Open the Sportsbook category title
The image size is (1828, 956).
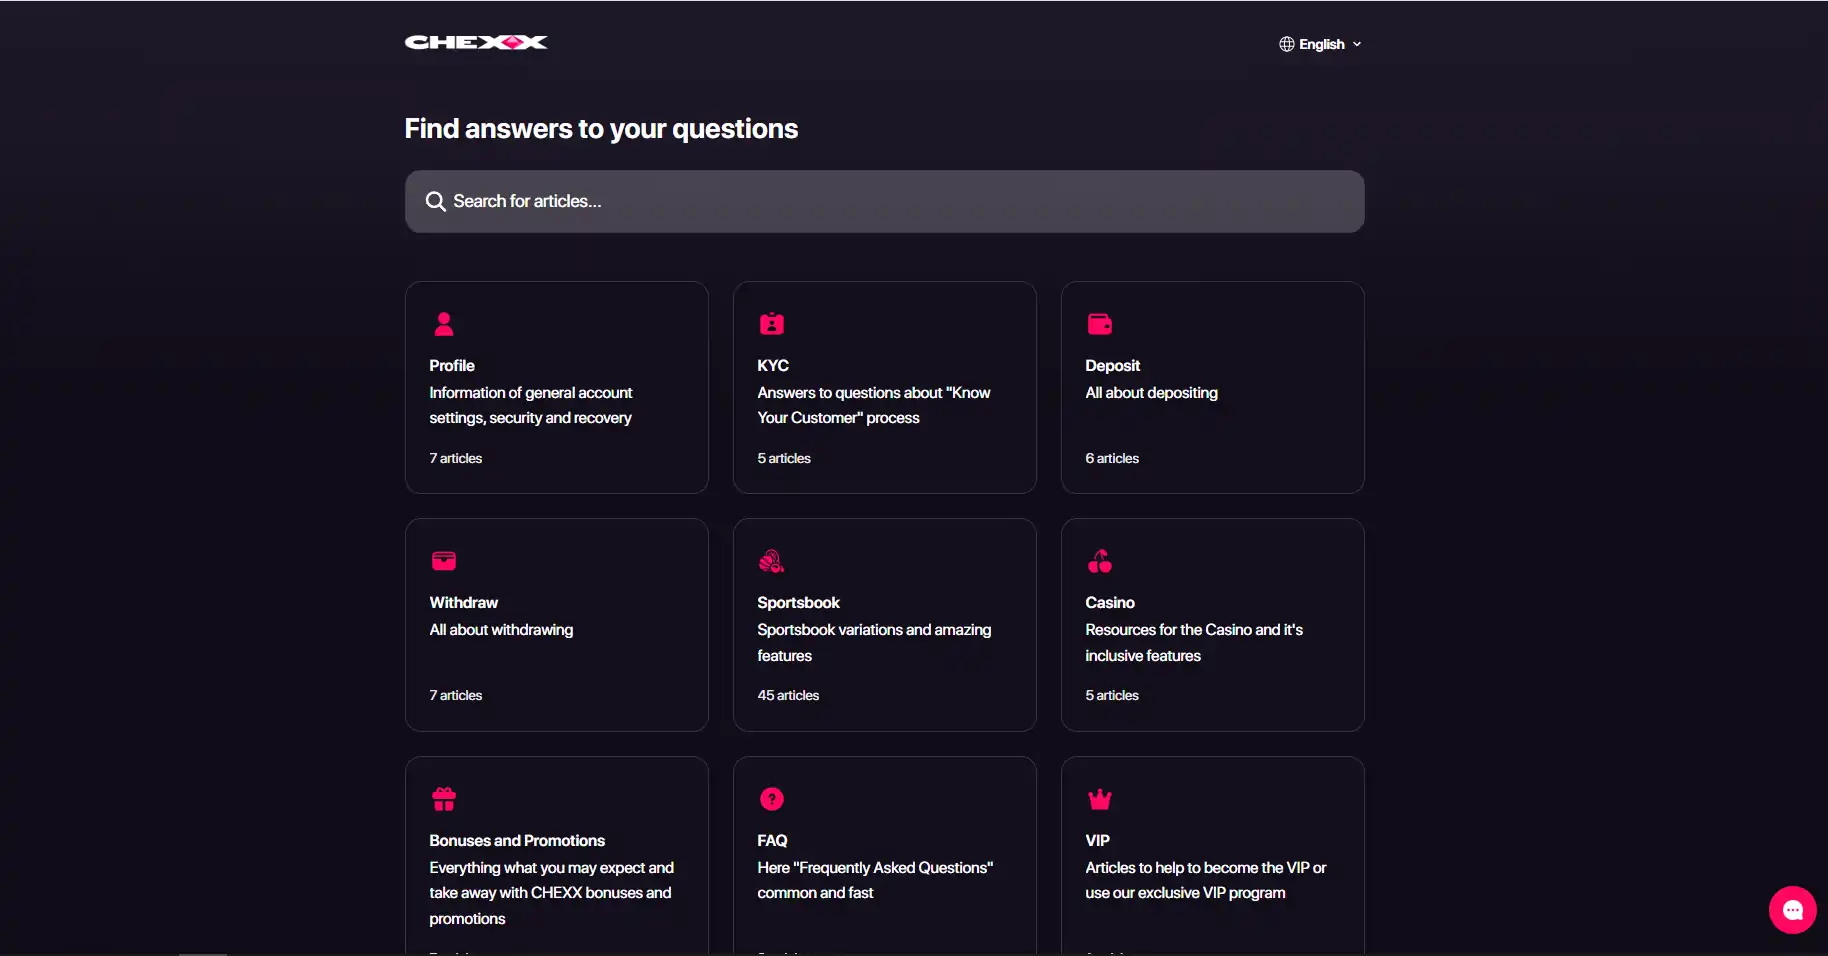[x=799, y=603]
